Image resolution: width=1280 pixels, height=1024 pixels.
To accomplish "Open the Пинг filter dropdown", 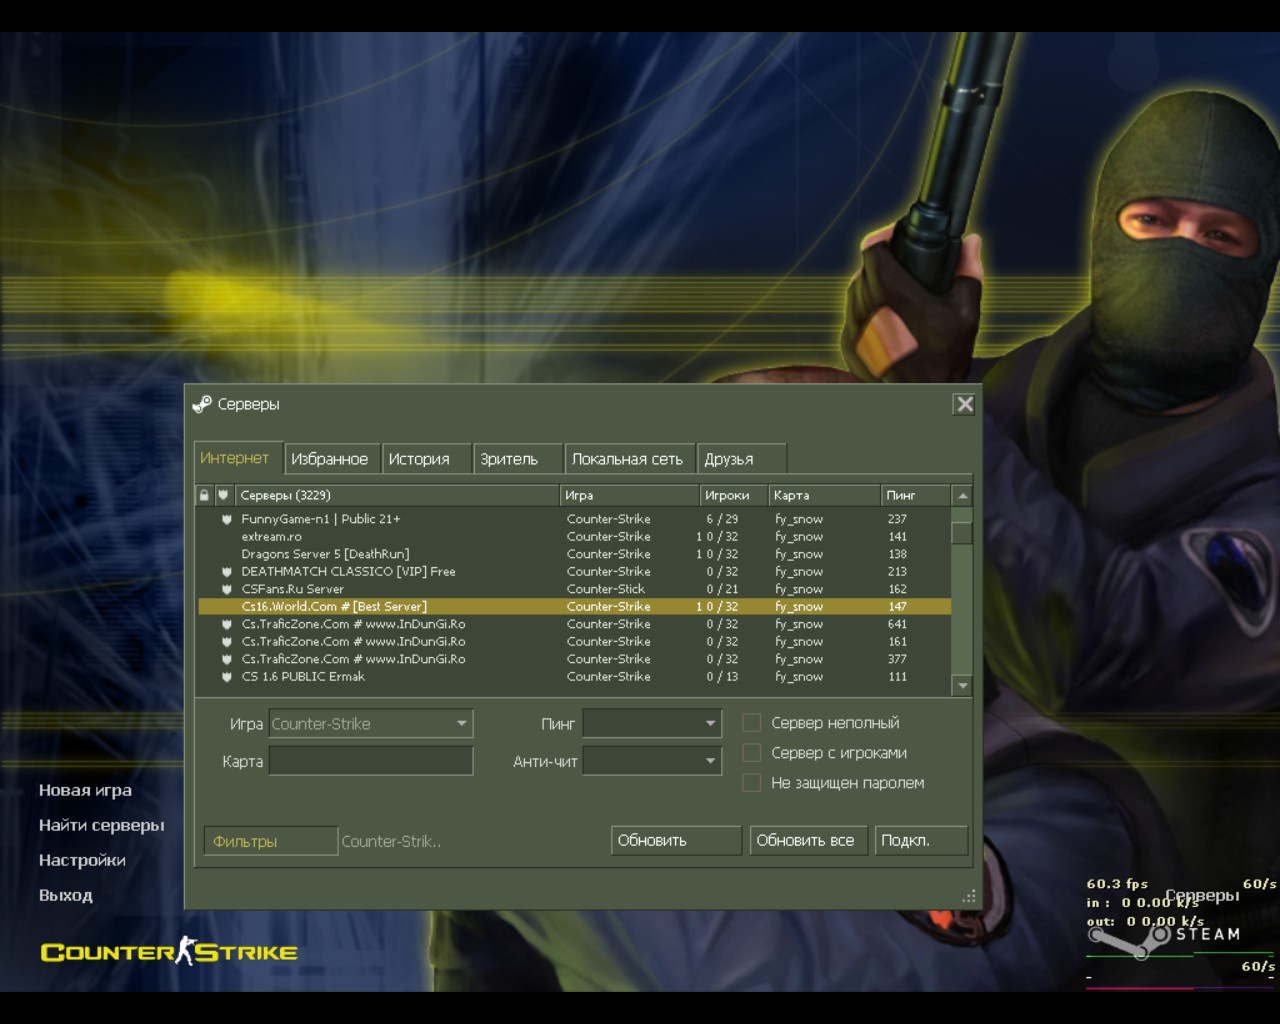I will point(652,723).
